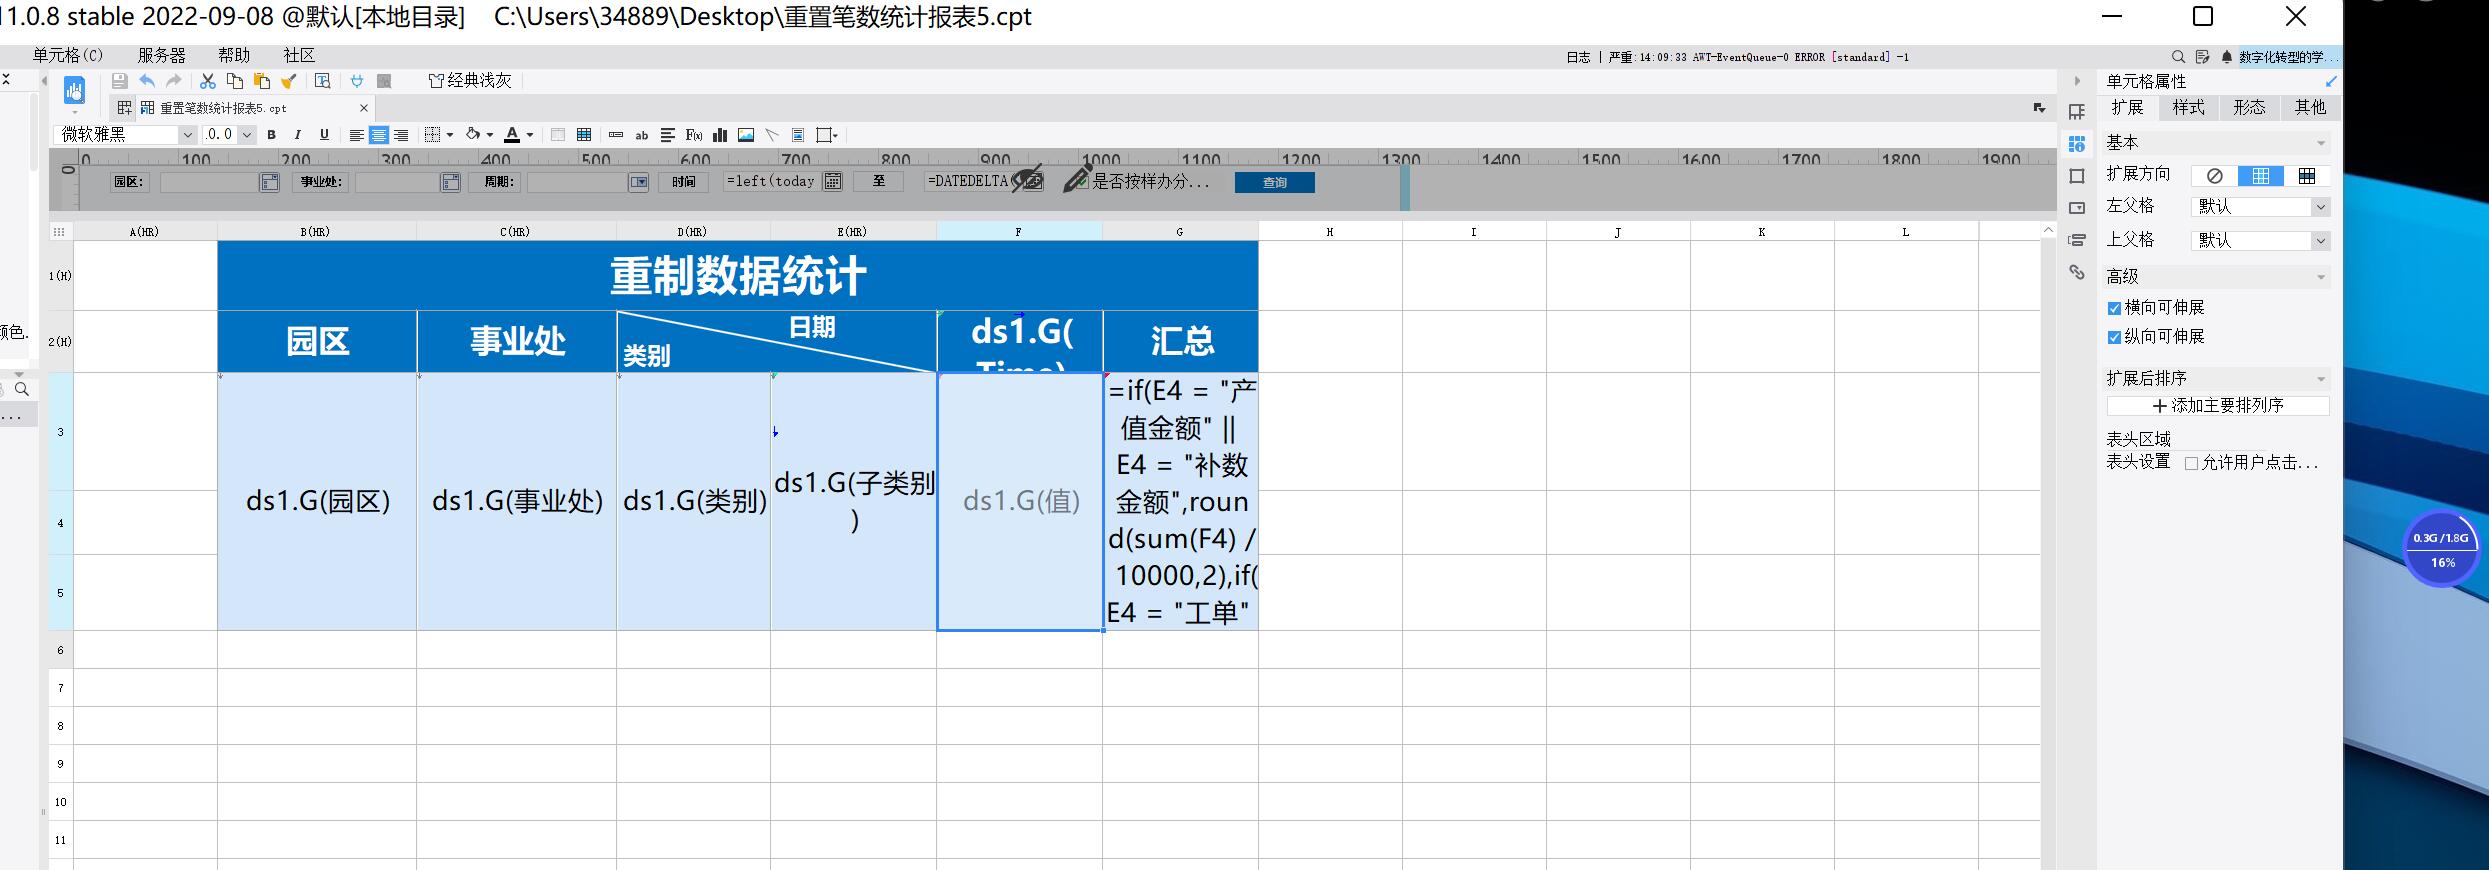Undo the last action
The width and height of the screenshot is (2489, 870).
pyautogui.click(x=147, y=81)
